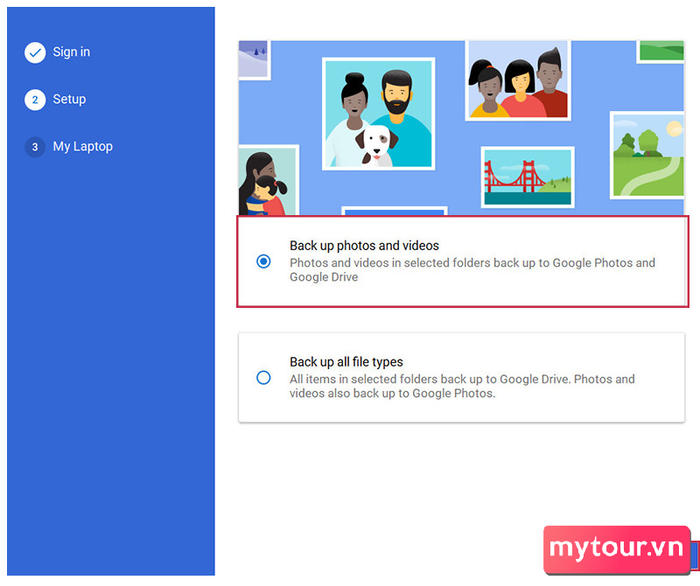This screenshot has height=586, width=700.
Task: Click the couple with dog photo illustration
Action: (379, 114)
